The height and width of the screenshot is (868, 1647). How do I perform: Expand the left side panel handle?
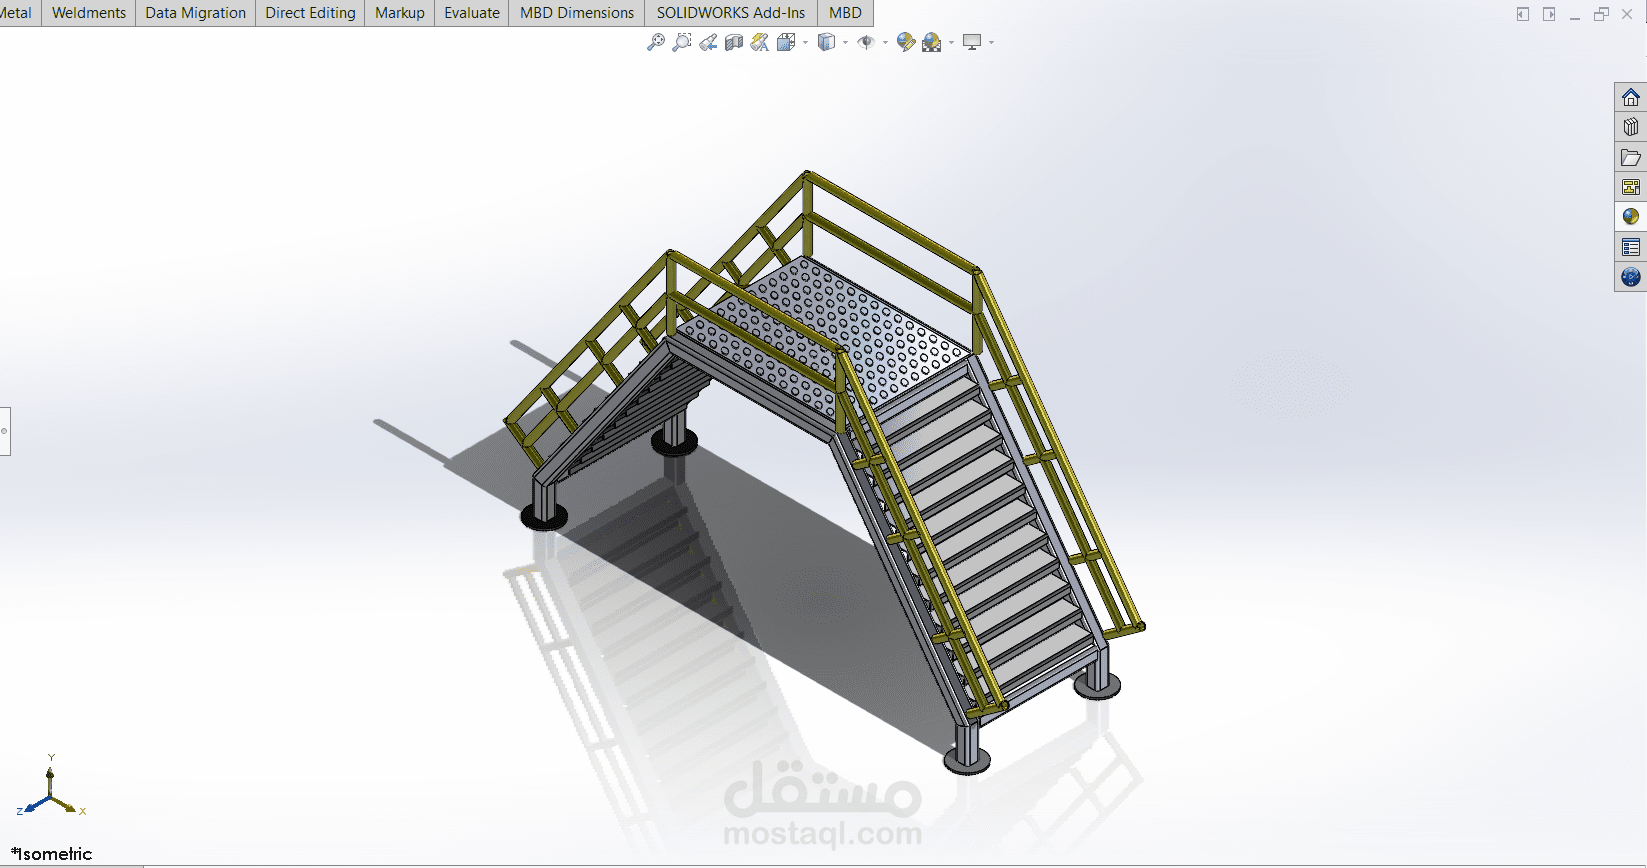(x=4, y=431)
